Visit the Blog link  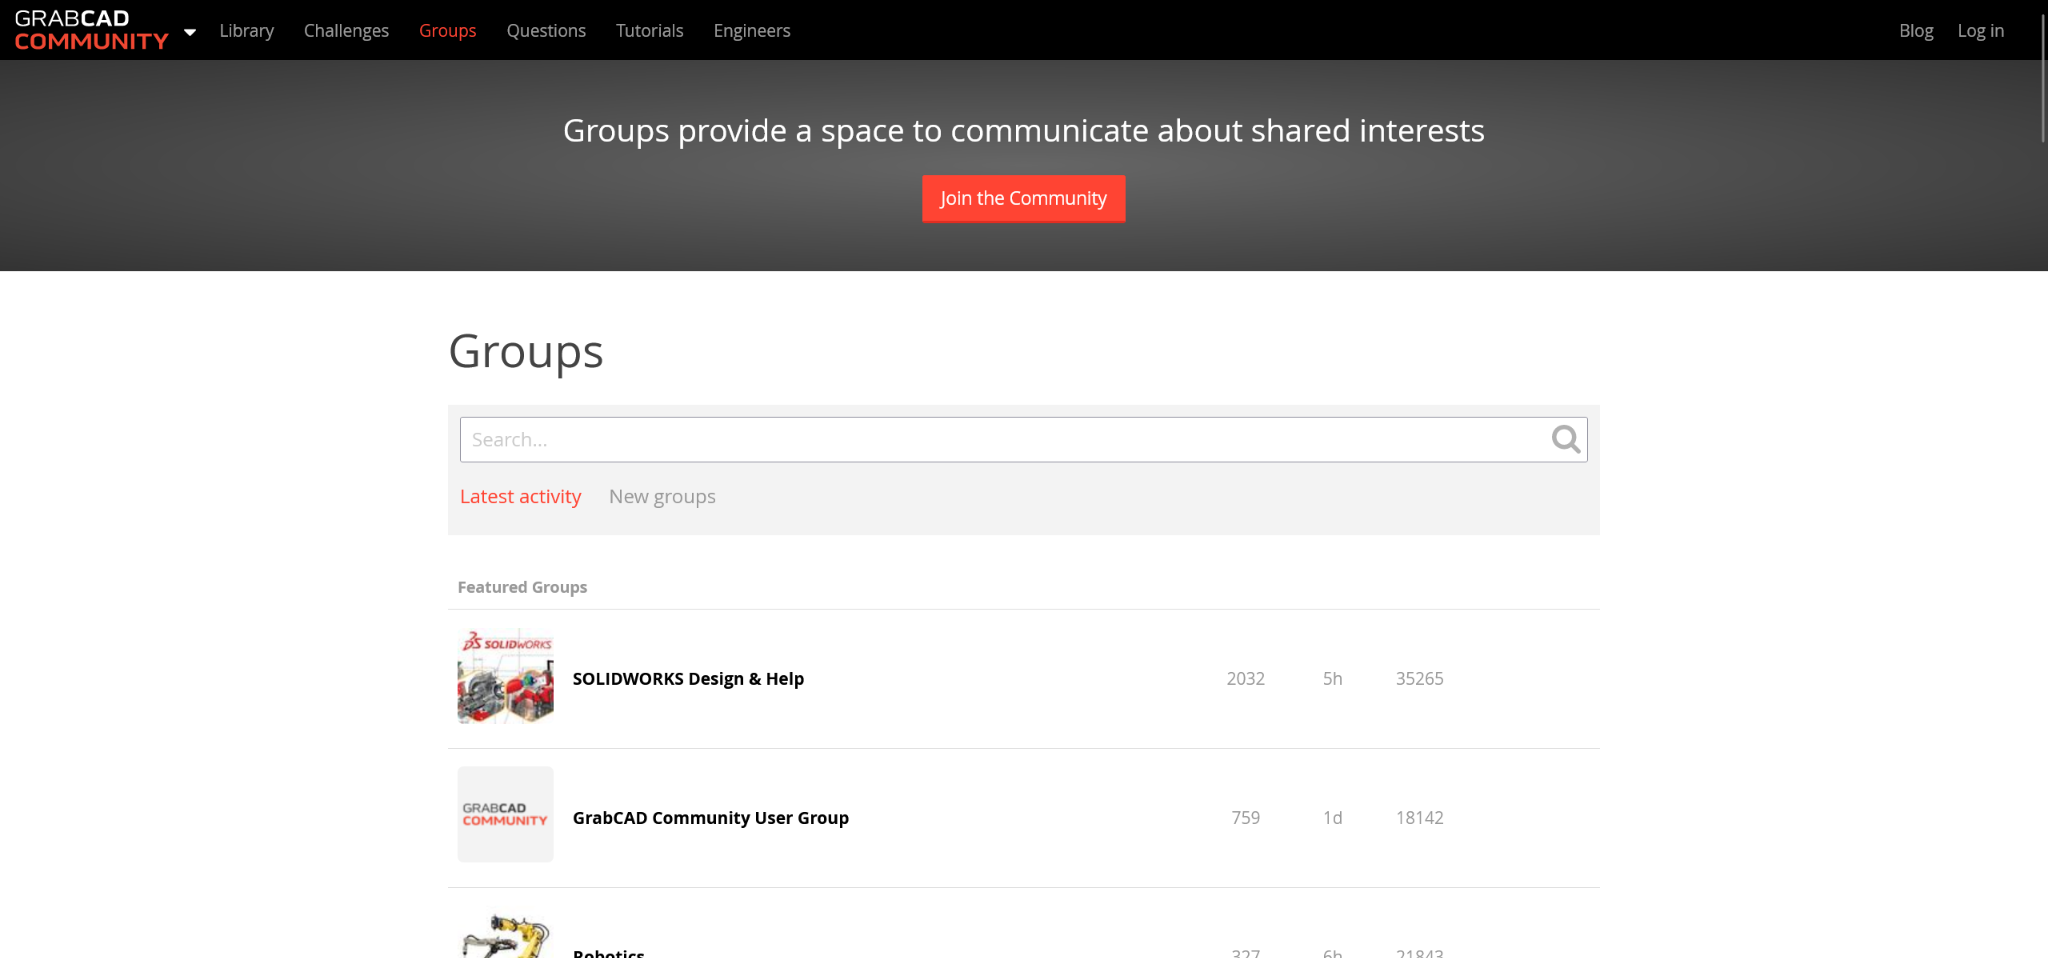tap(1916, 31)
